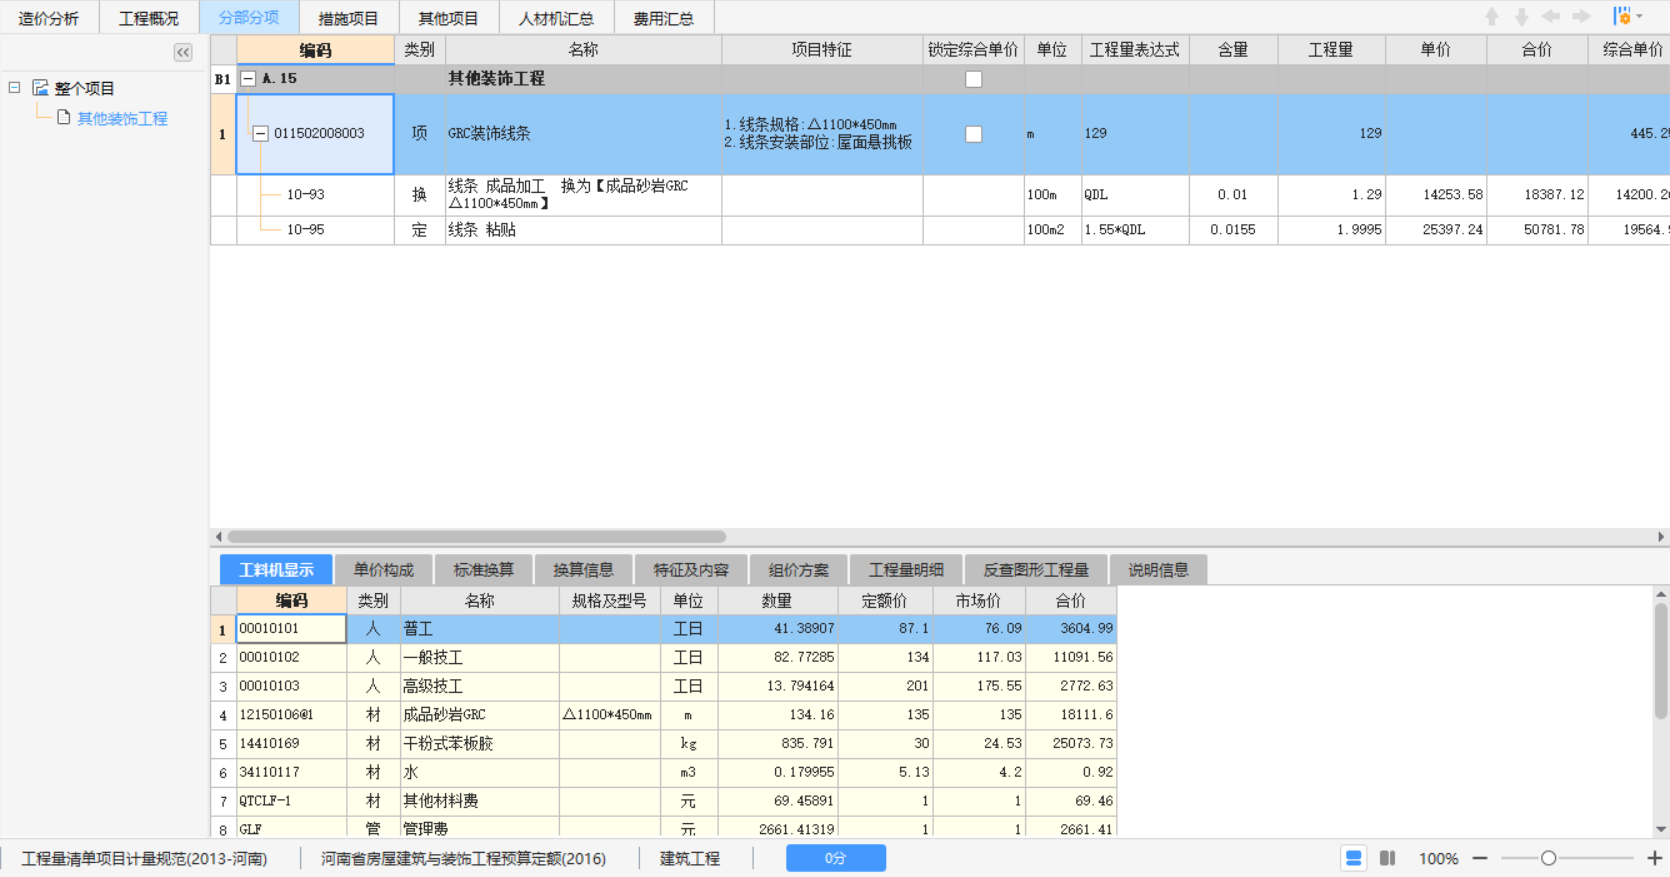
Task: Switch to horizontal split layout icon
Action: (1353, 858)
